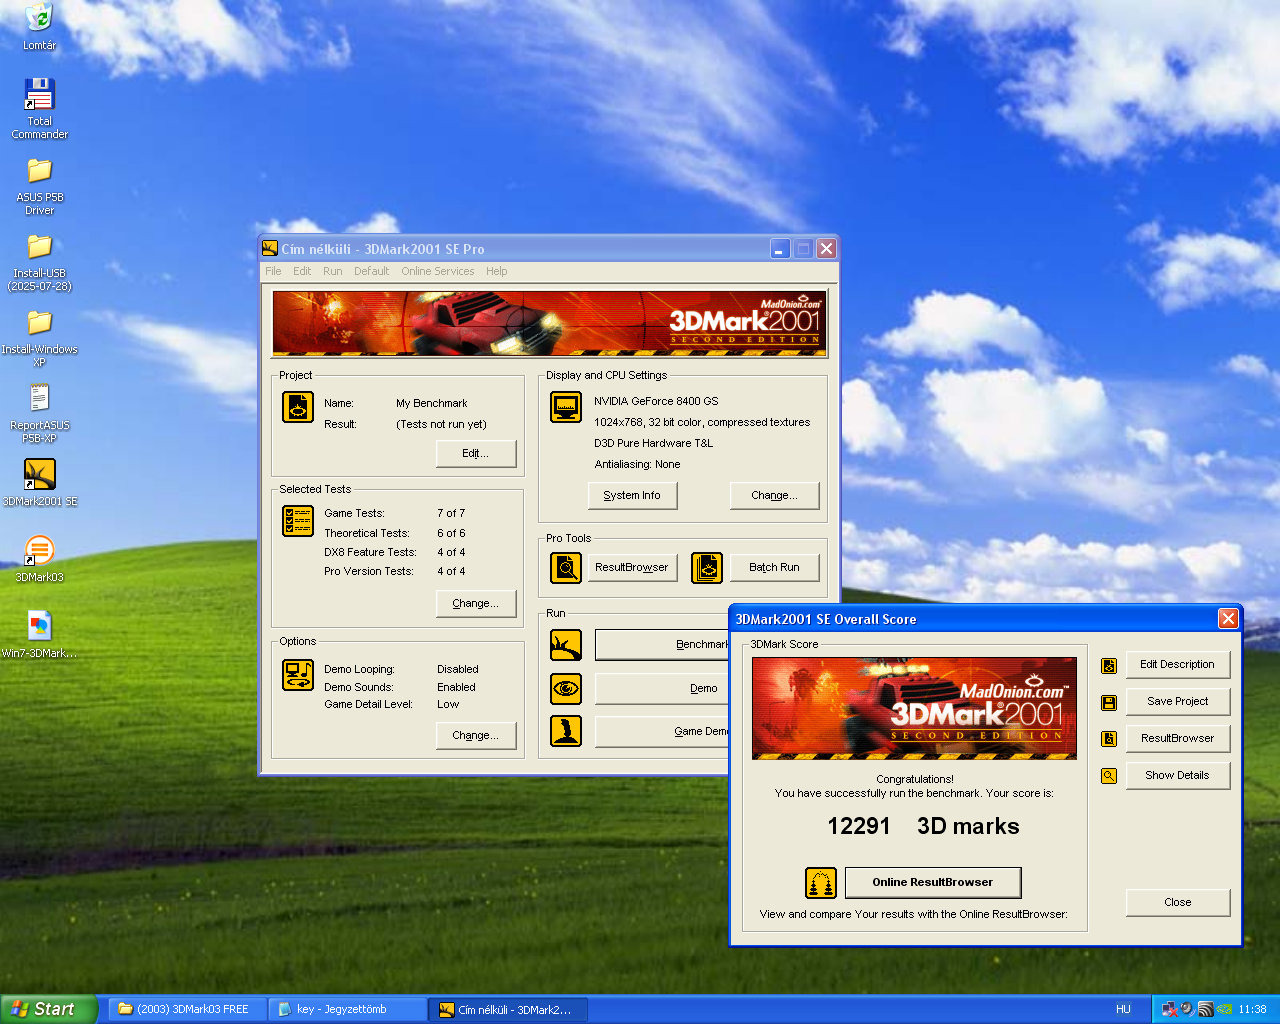Switch to (2003) 3DMark03 FREE taskbar item
Viewport: 1280px width, 1024px height.
tap(186, 1009)
